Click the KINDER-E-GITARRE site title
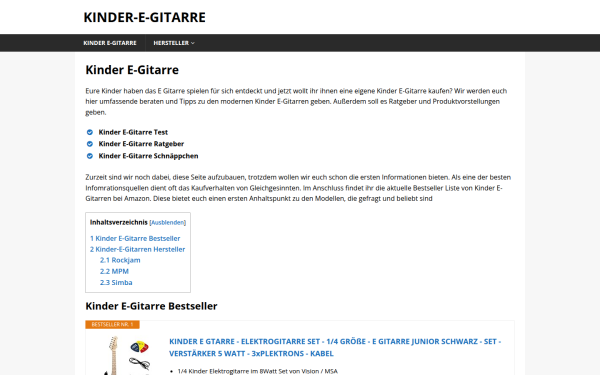The image size is (600, 375). (x=144, y=17)
